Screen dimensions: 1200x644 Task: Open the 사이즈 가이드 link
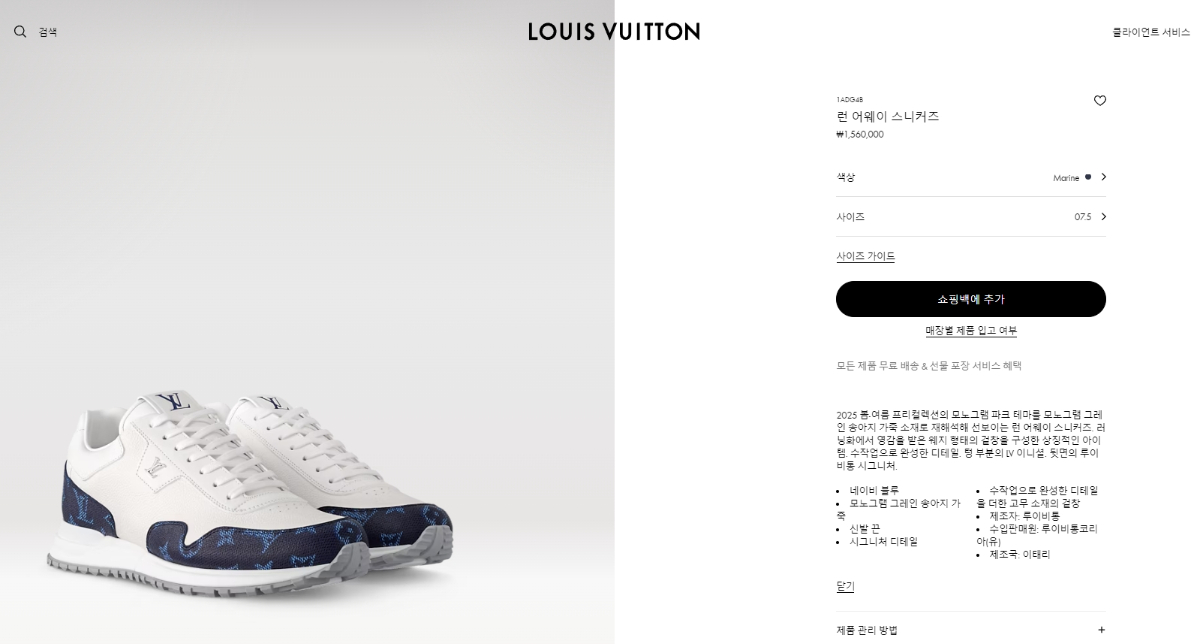(866, 257)
